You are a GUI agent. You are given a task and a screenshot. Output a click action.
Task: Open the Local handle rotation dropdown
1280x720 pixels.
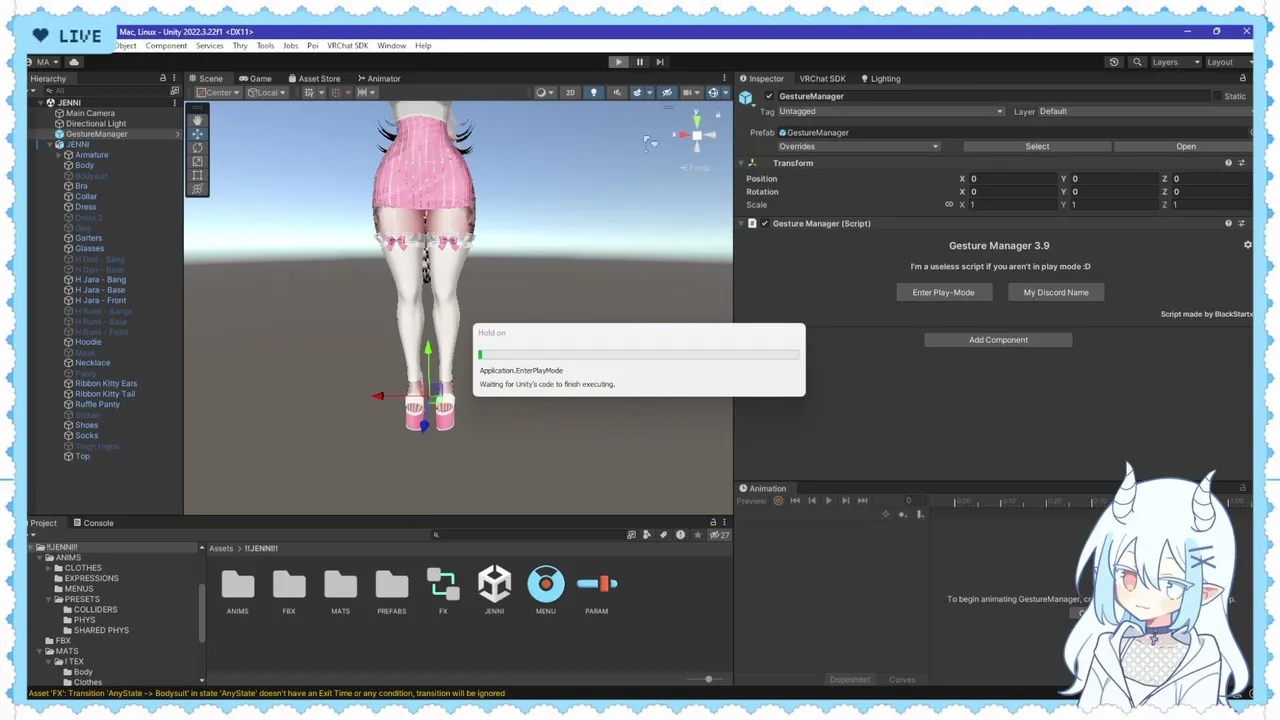click(x=267, y=93)
